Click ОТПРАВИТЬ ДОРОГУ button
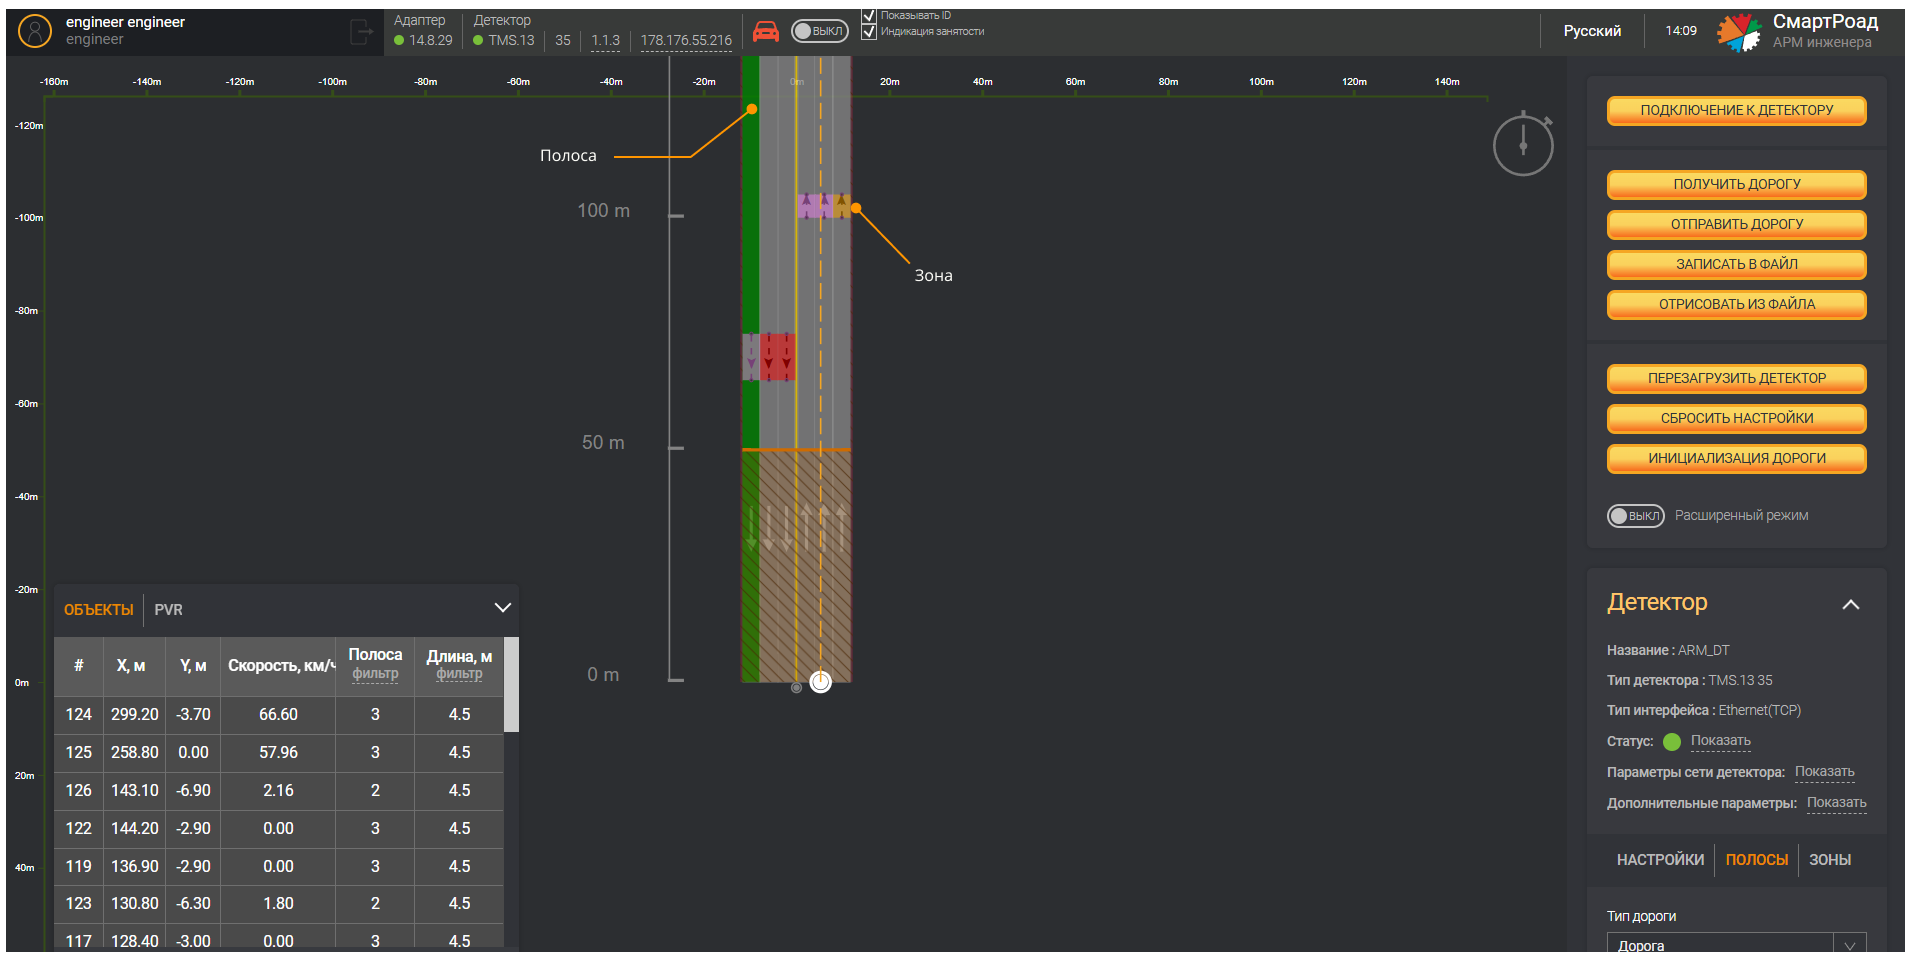Image resolution: width=1911 pixels, height=961 pixels. (1737, 225)
